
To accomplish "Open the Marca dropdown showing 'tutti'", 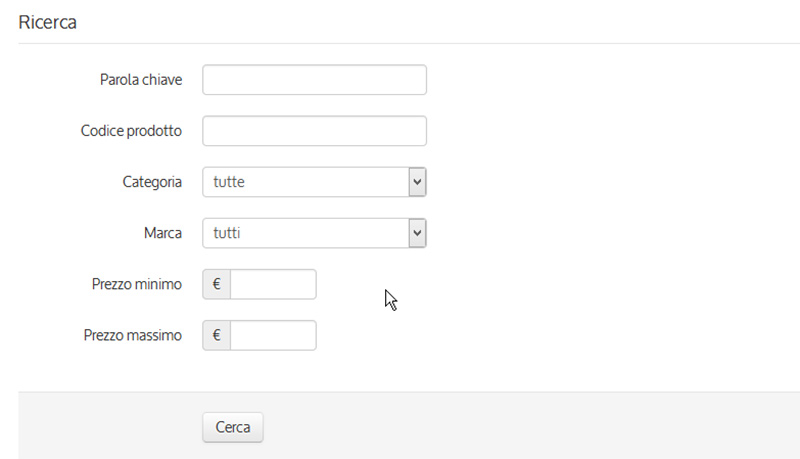I will coord(314,233).
